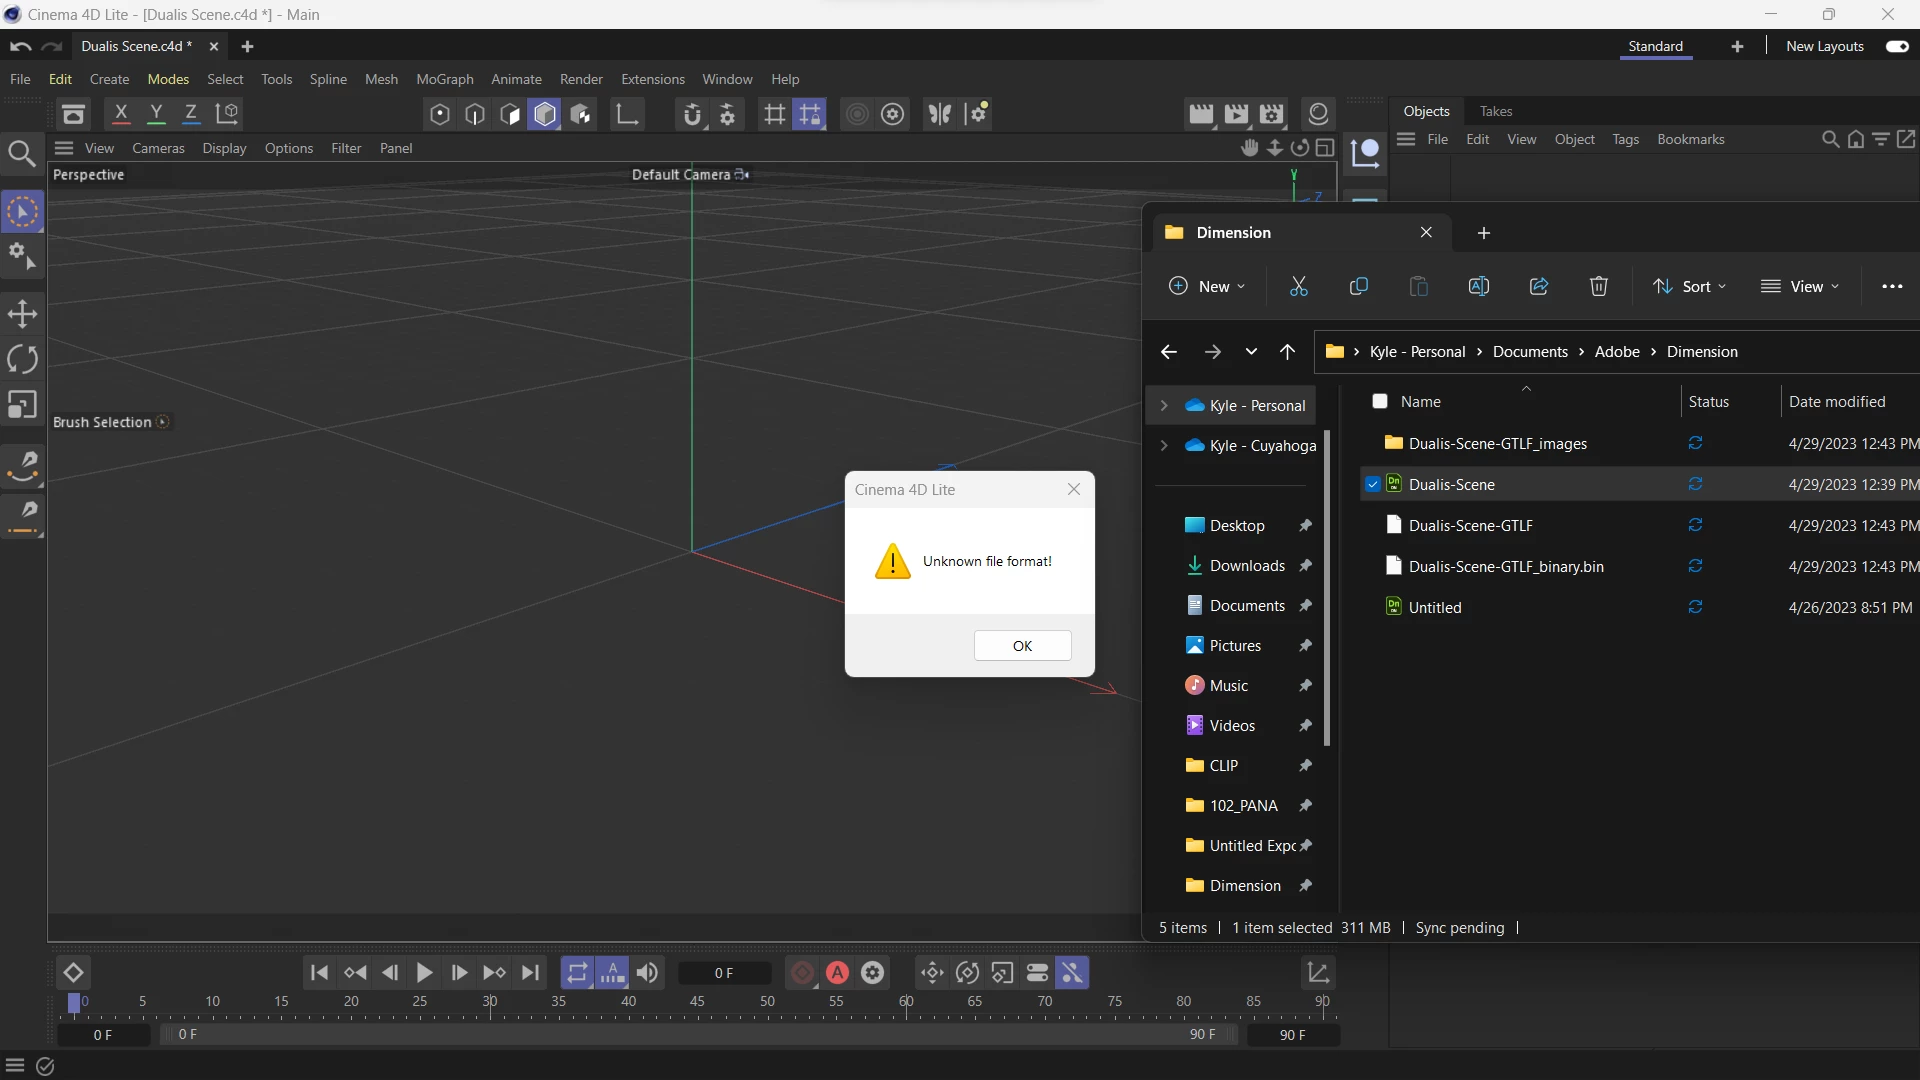Open the MoGraph menu
The width and height of the screenshot is (1920, 1080).
[x=444, y=80]
